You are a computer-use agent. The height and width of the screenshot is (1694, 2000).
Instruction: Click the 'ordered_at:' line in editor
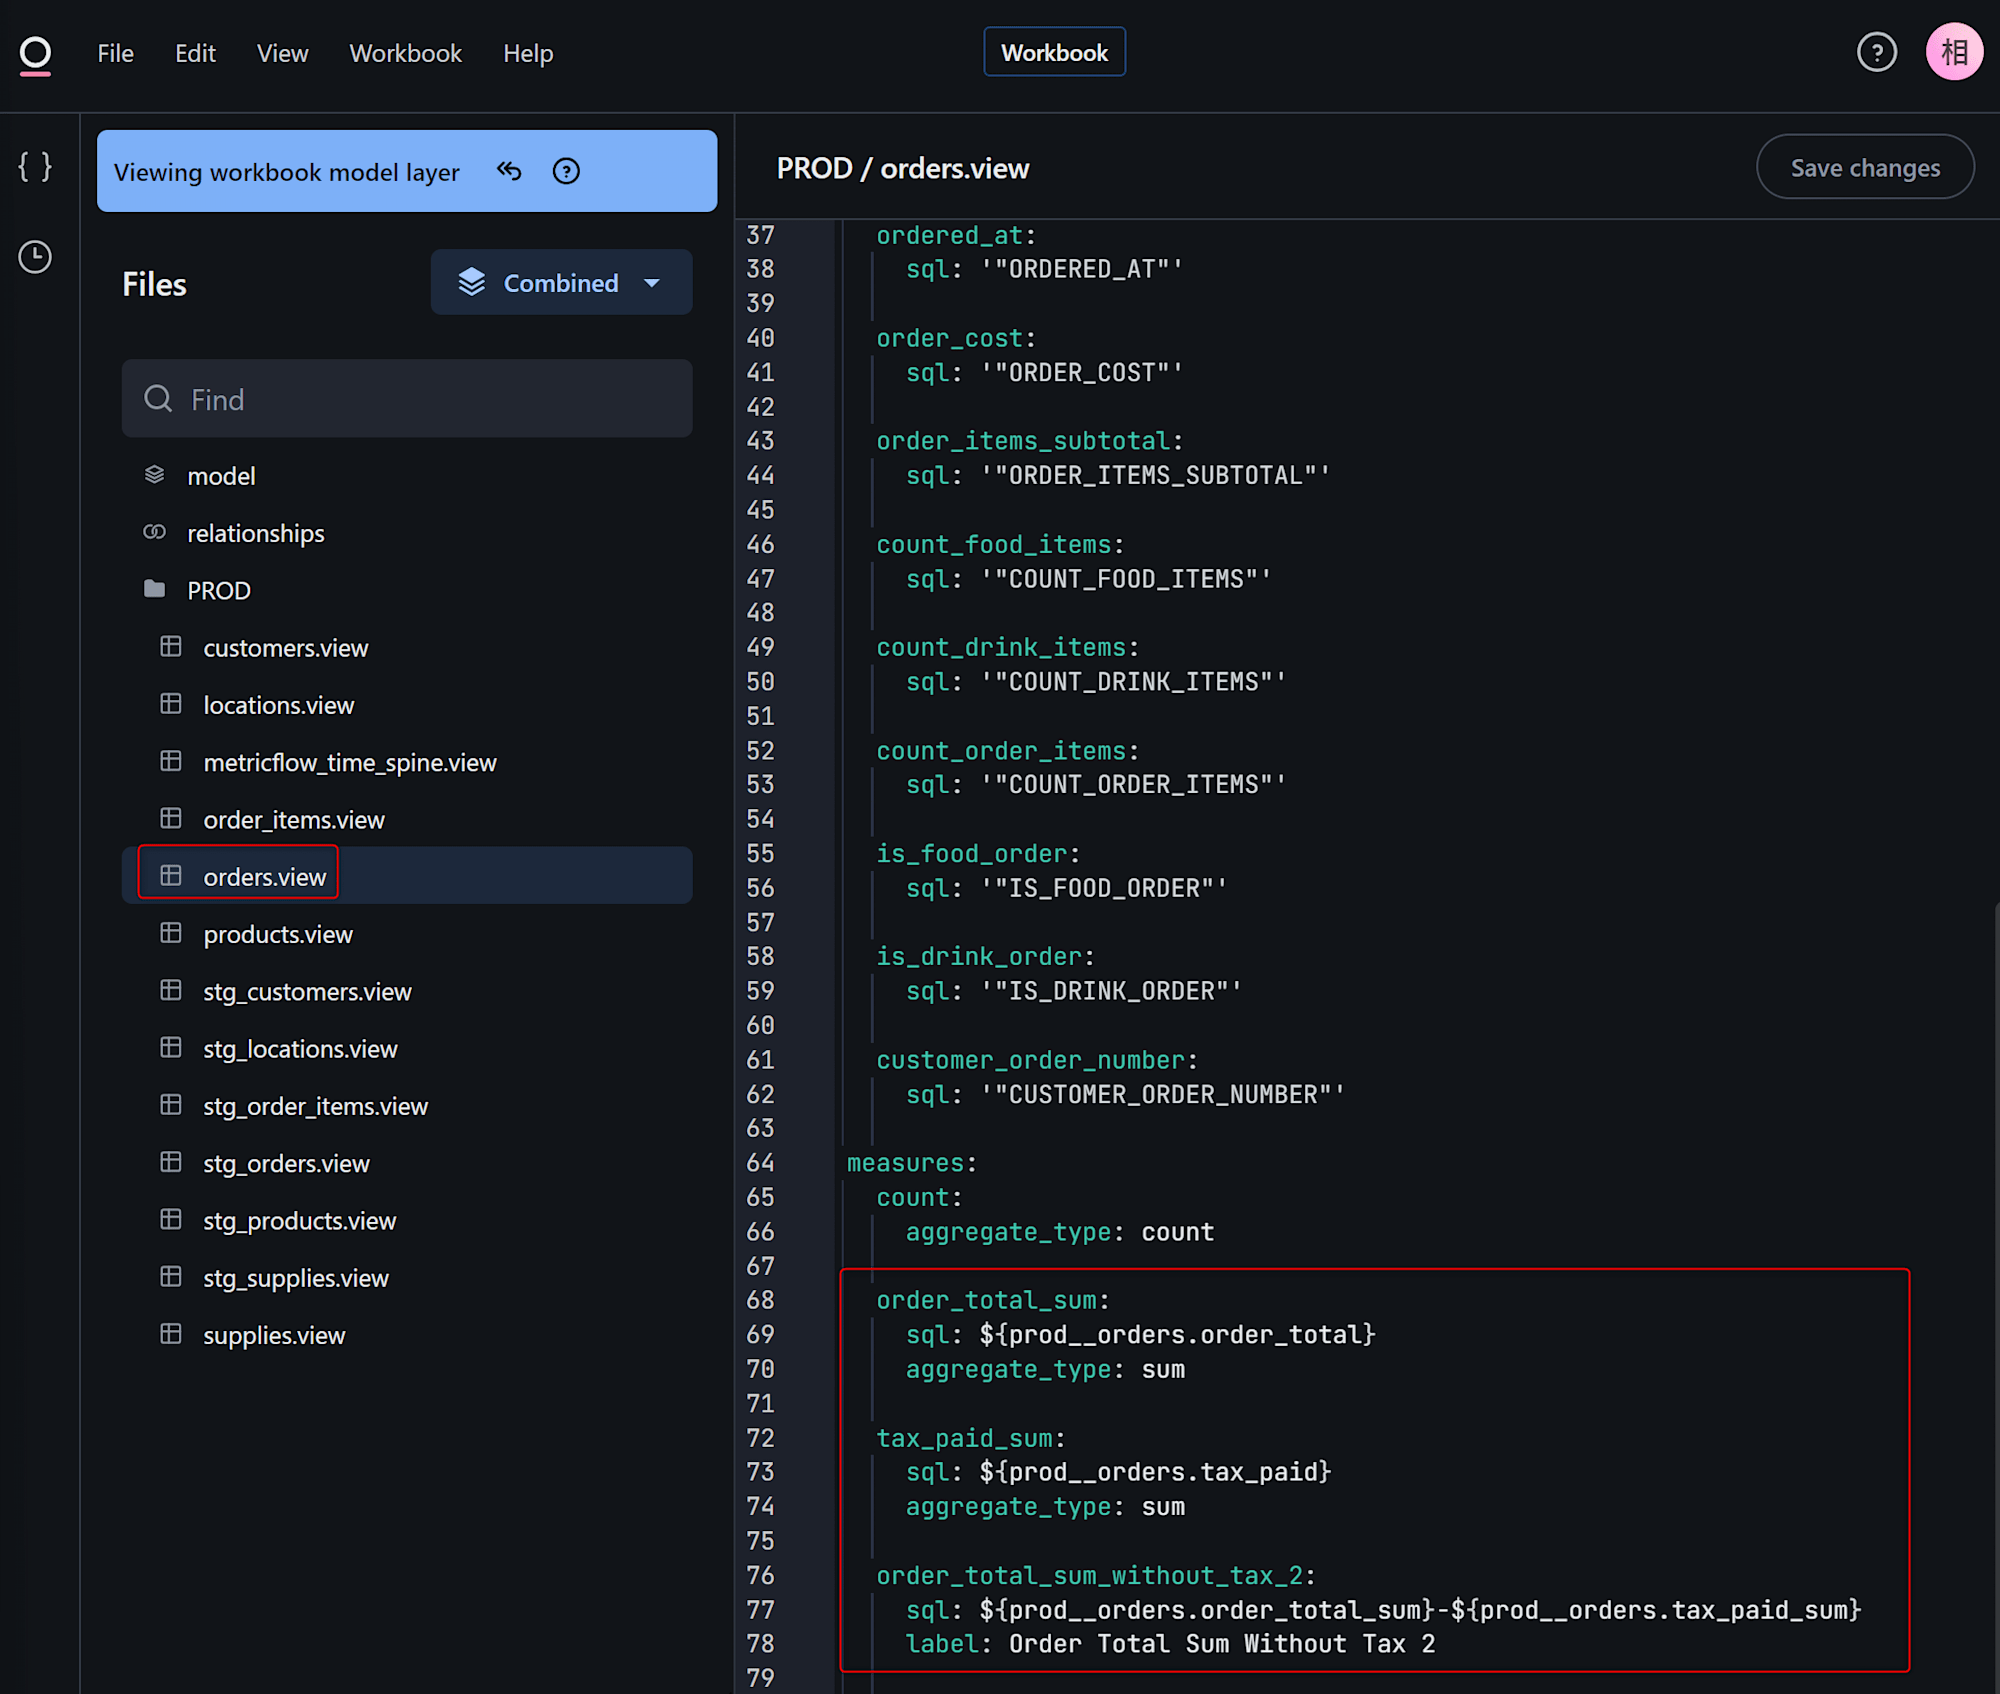(x=956, y=235)
